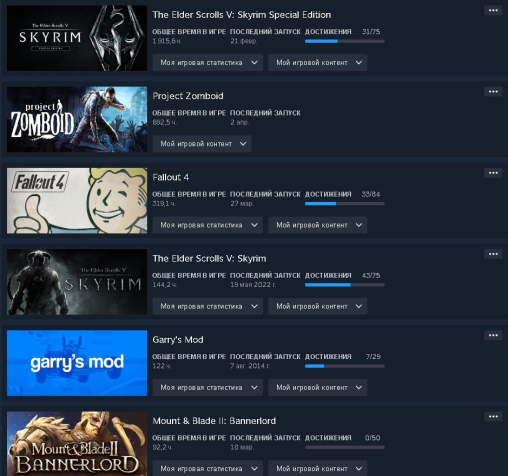Screen dimensions: 508x476
Task: Open the Project Zomboid title link
Action: (188, 96)
